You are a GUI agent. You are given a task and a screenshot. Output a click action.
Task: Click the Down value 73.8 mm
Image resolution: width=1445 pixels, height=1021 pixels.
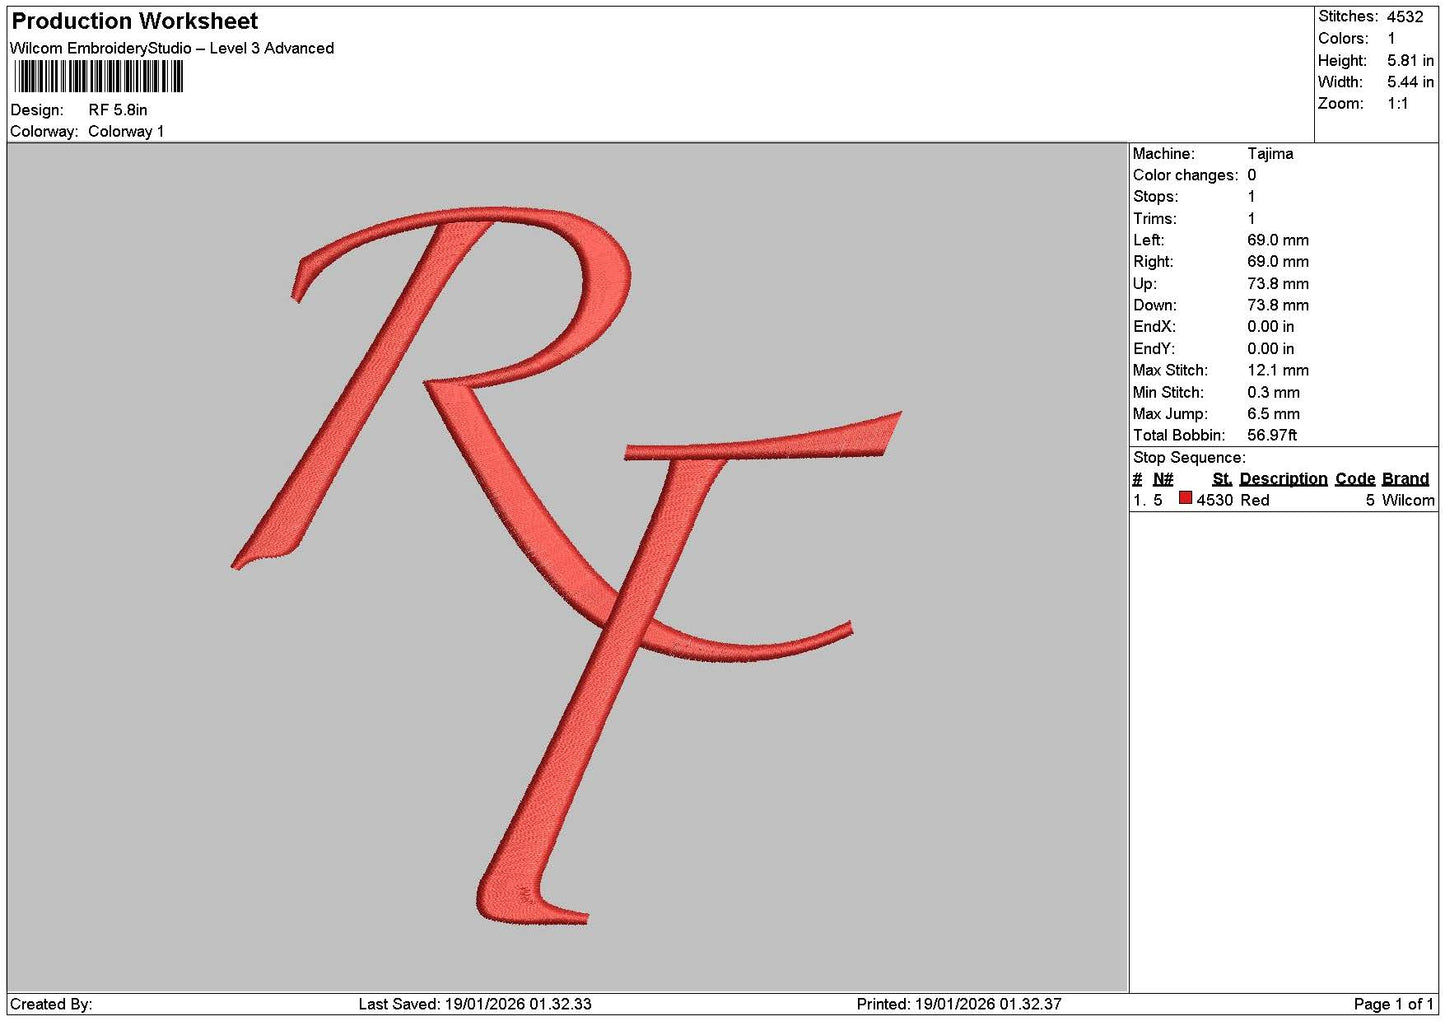[1278, 305]
